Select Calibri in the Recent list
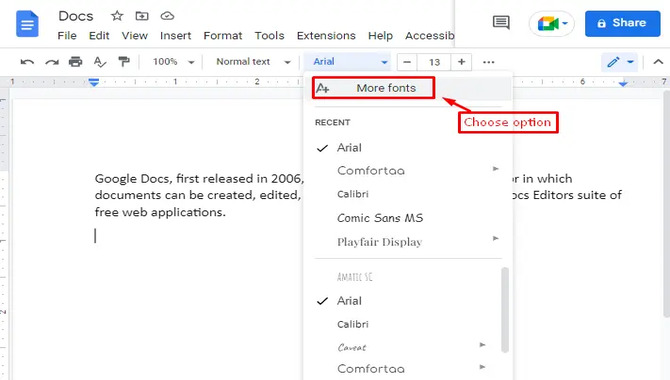This screenshot has height=380, width=670. 353,194
